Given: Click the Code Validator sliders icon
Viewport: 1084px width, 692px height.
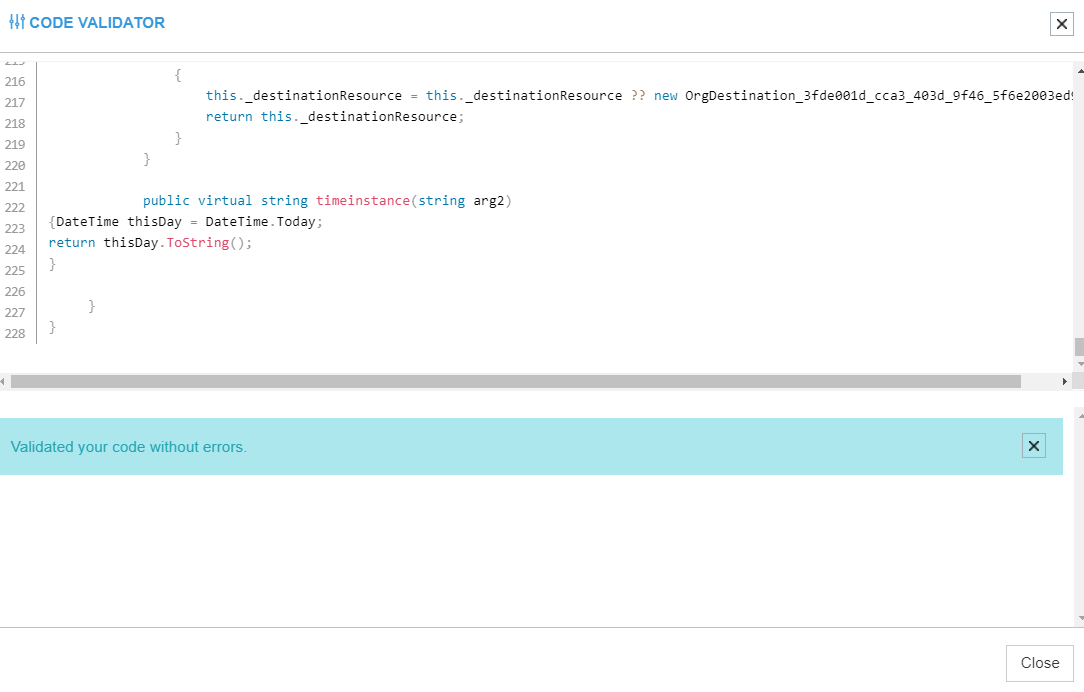Looking at the screenshot, I should [x=17, y=22].
